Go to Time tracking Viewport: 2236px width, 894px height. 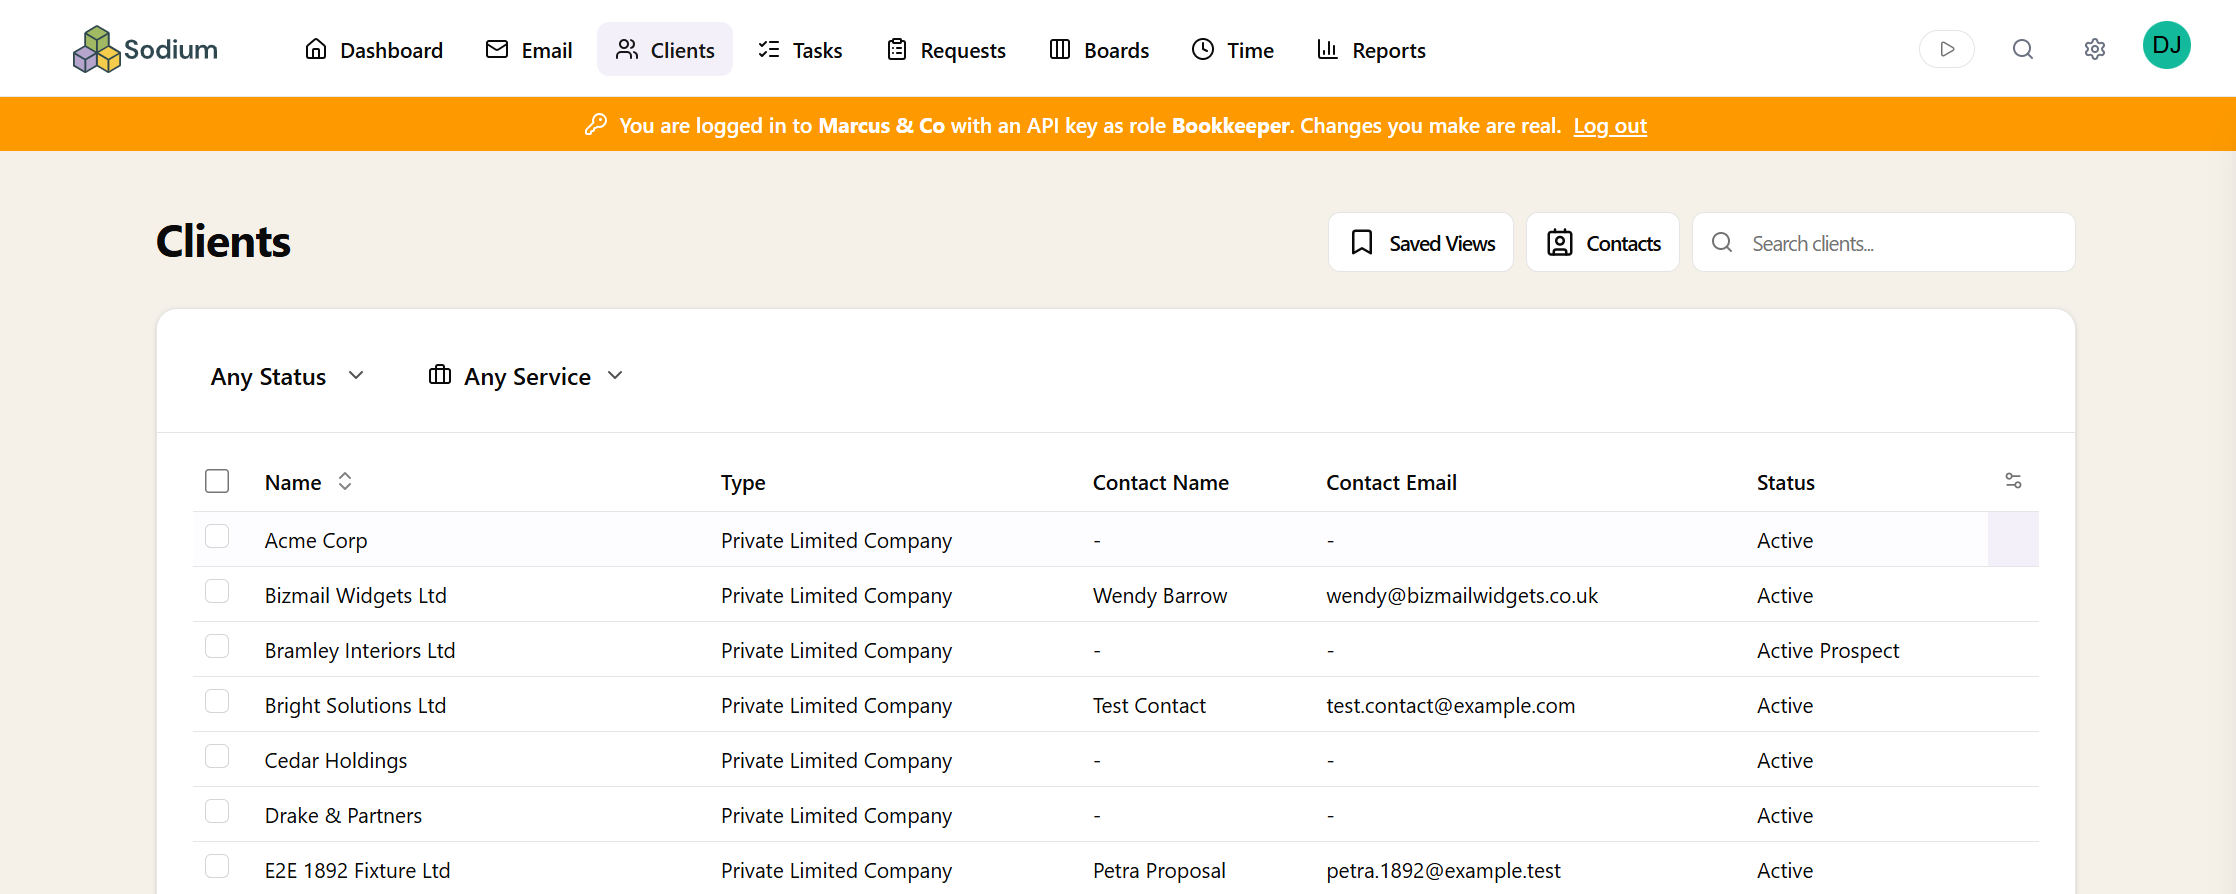point(1233,49)
